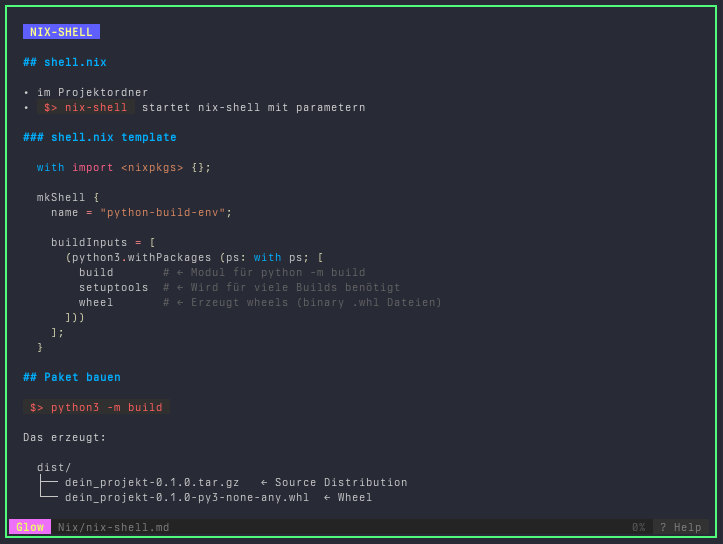
Task: Click the 'setuptools' package entry
Action: tap(114, 288)
